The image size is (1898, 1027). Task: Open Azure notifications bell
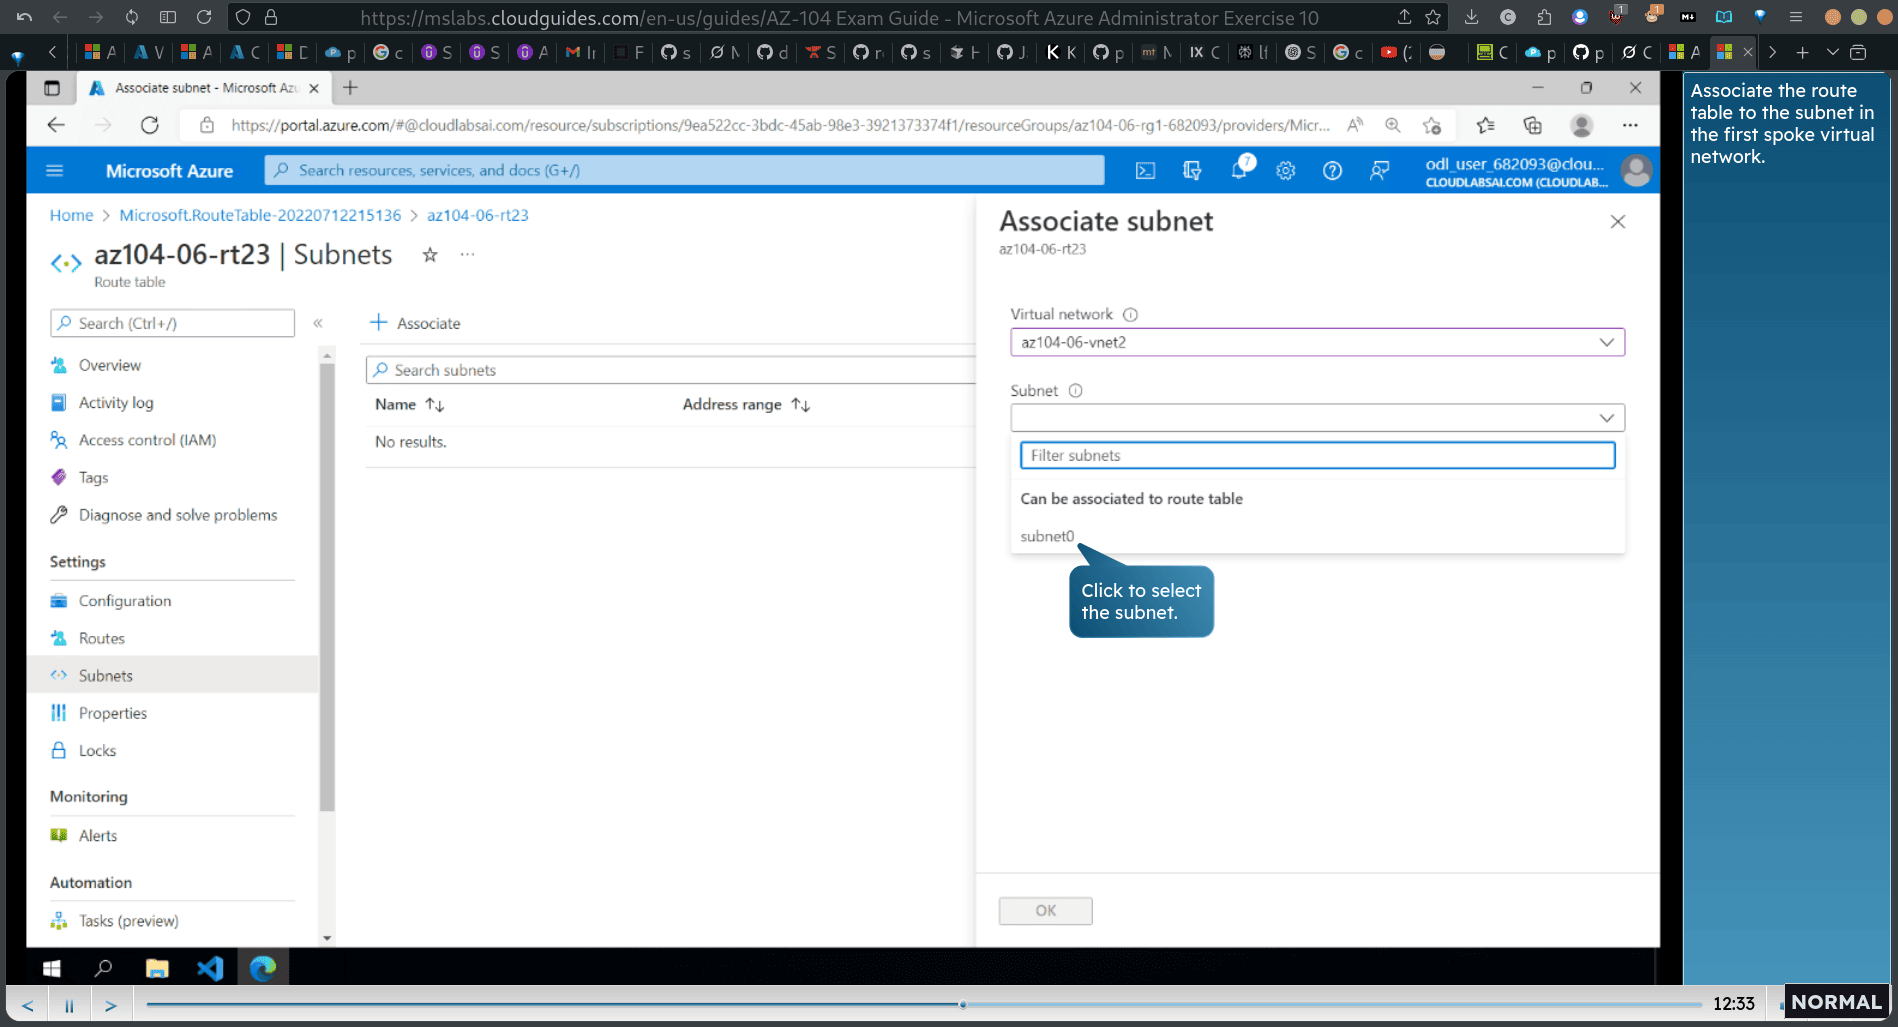[x=1240, y=170]
